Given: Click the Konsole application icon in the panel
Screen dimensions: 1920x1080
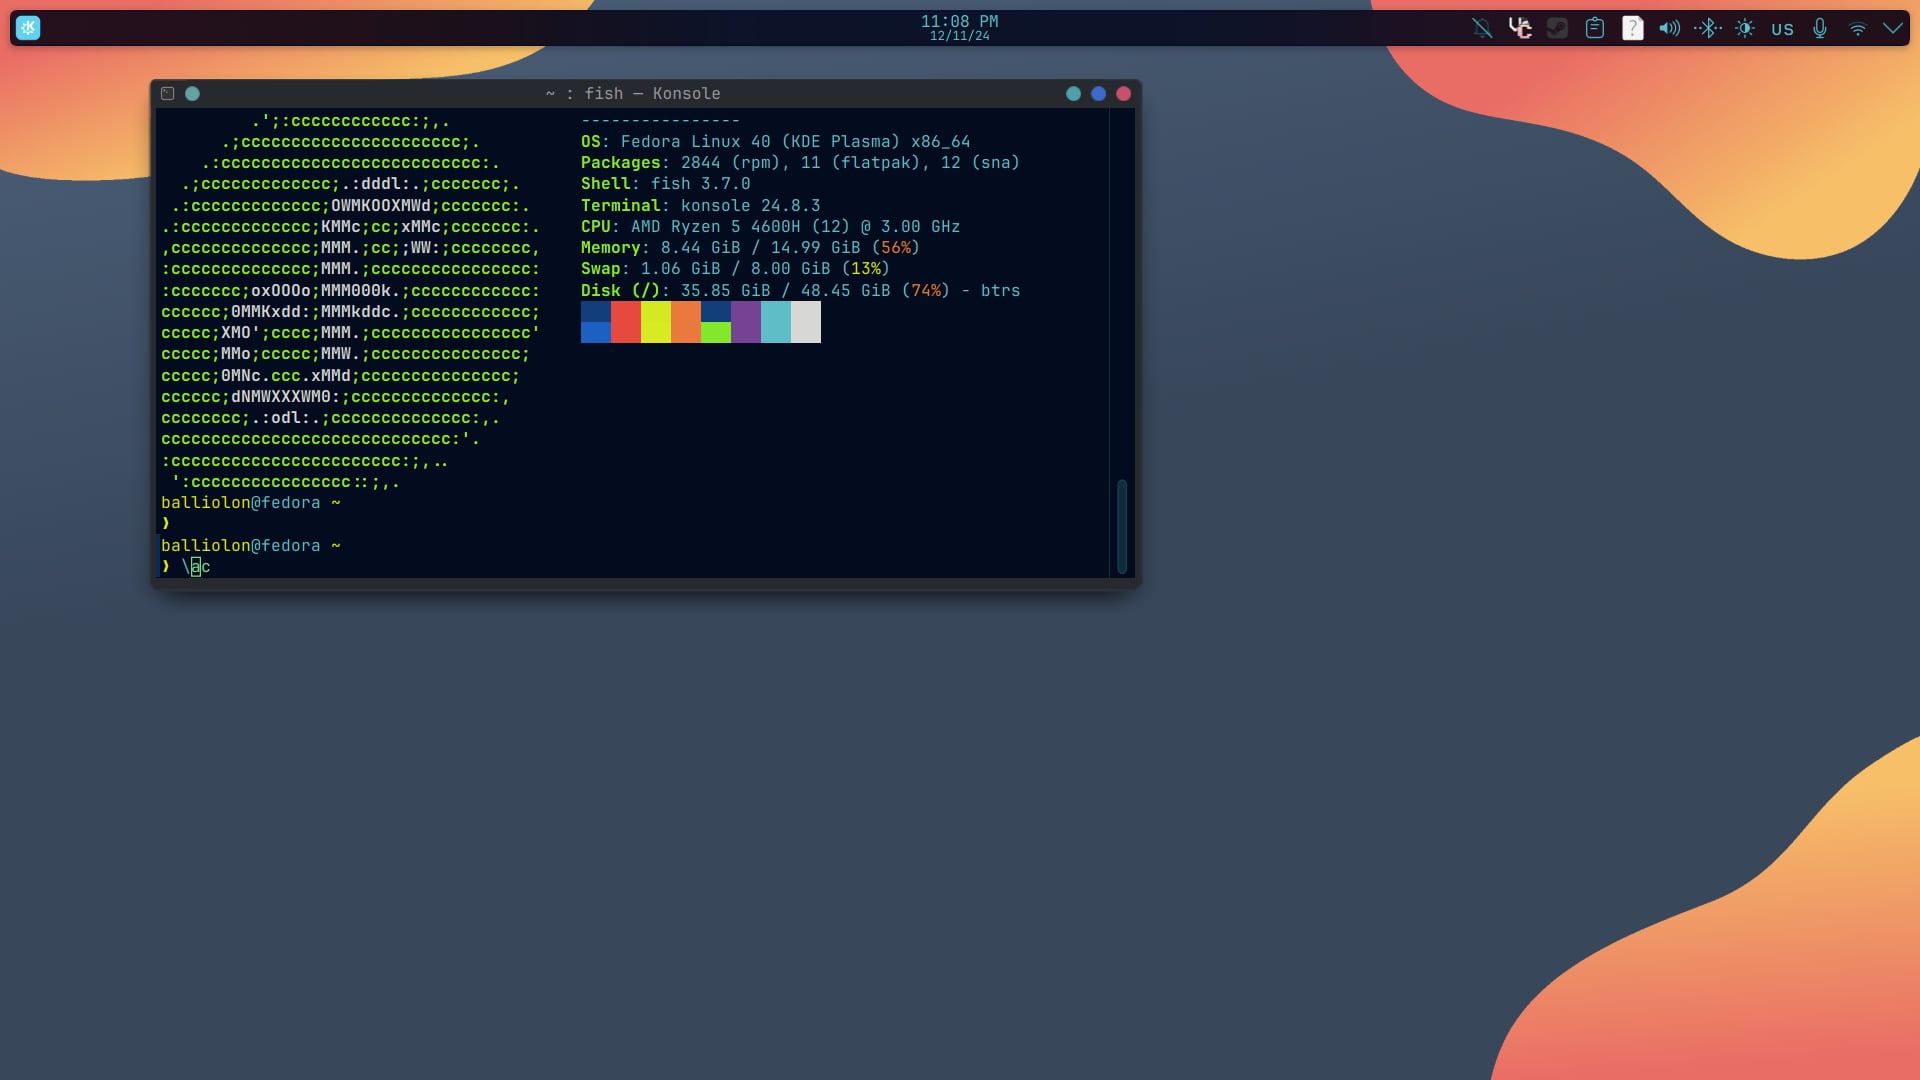Looking at the screenshot, I should pyautogui.click(x=28, y=28).
